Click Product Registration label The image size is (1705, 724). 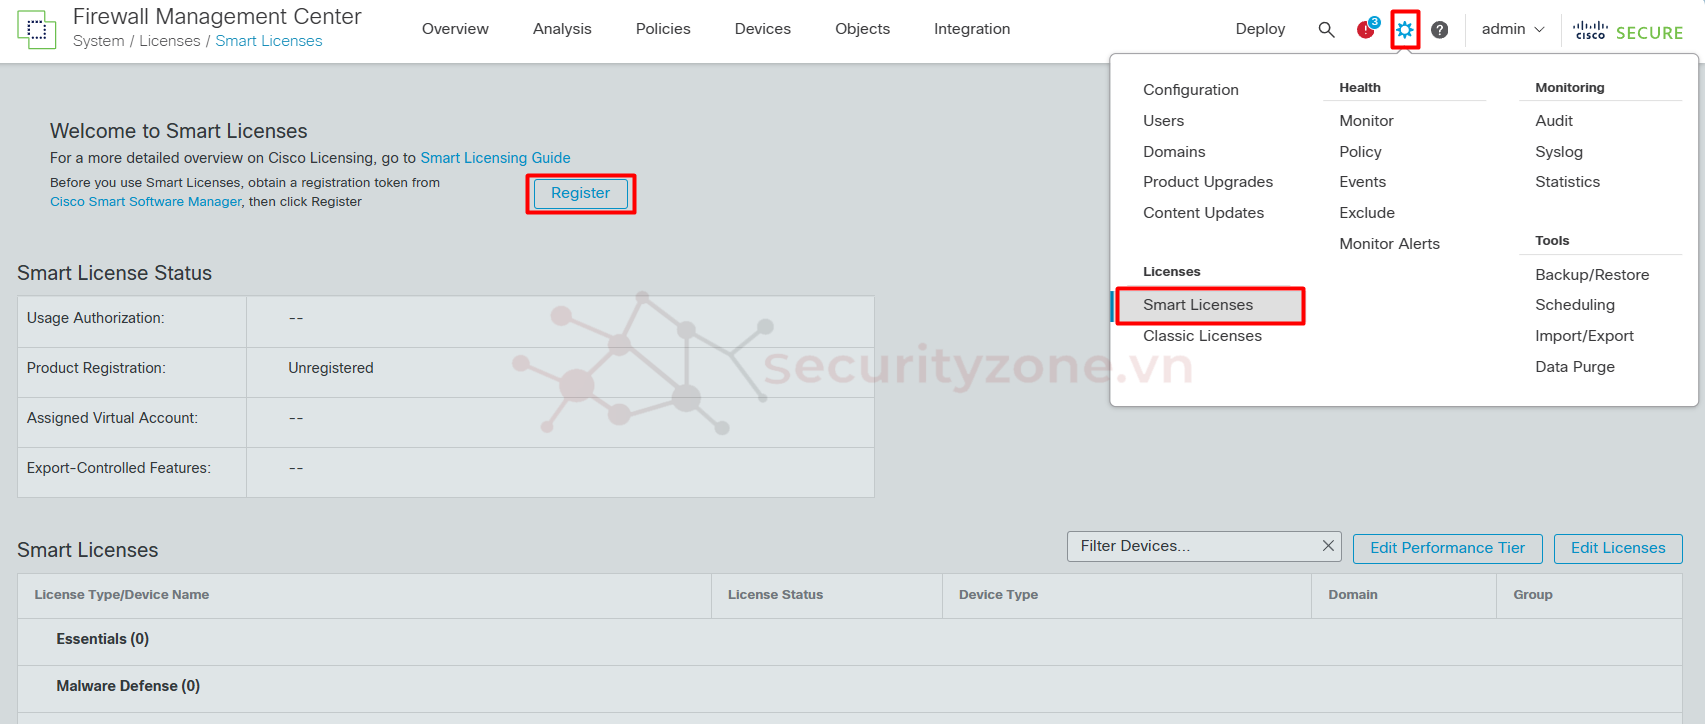(x=96, y=368)
